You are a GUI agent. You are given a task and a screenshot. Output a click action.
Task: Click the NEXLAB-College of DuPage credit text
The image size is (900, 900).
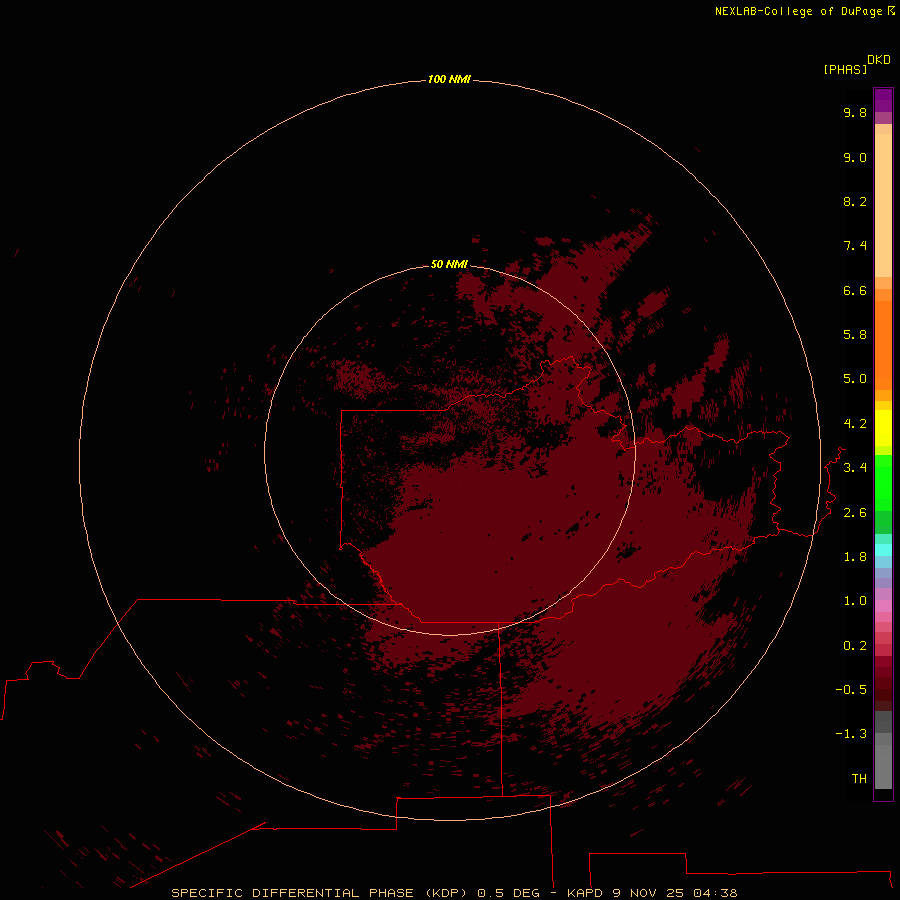[x=798, y=11]
